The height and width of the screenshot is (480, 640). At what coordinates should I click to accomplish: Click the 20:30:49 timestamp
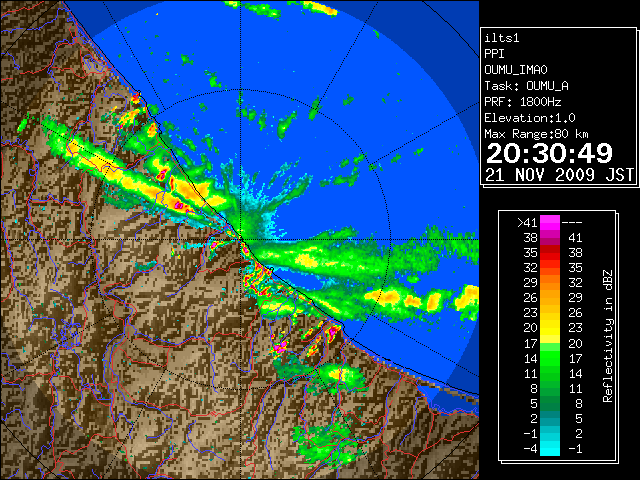pyautogui.click(x=549, y=153)
